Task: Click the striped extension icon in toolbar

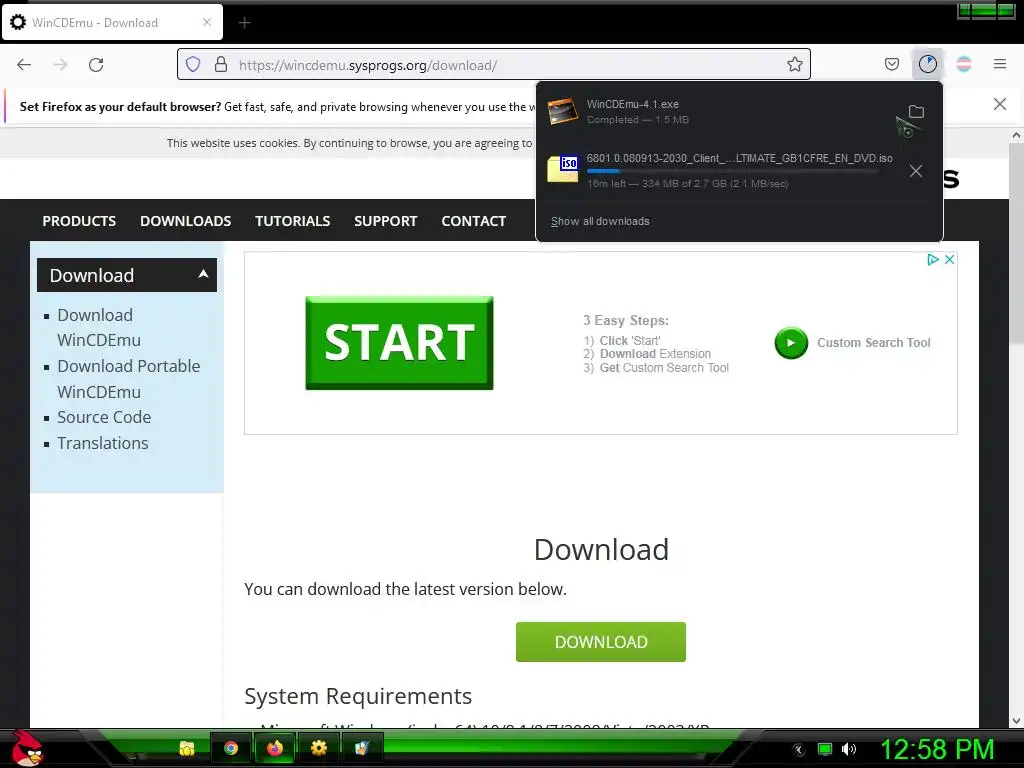Action: tap(964, 64)
